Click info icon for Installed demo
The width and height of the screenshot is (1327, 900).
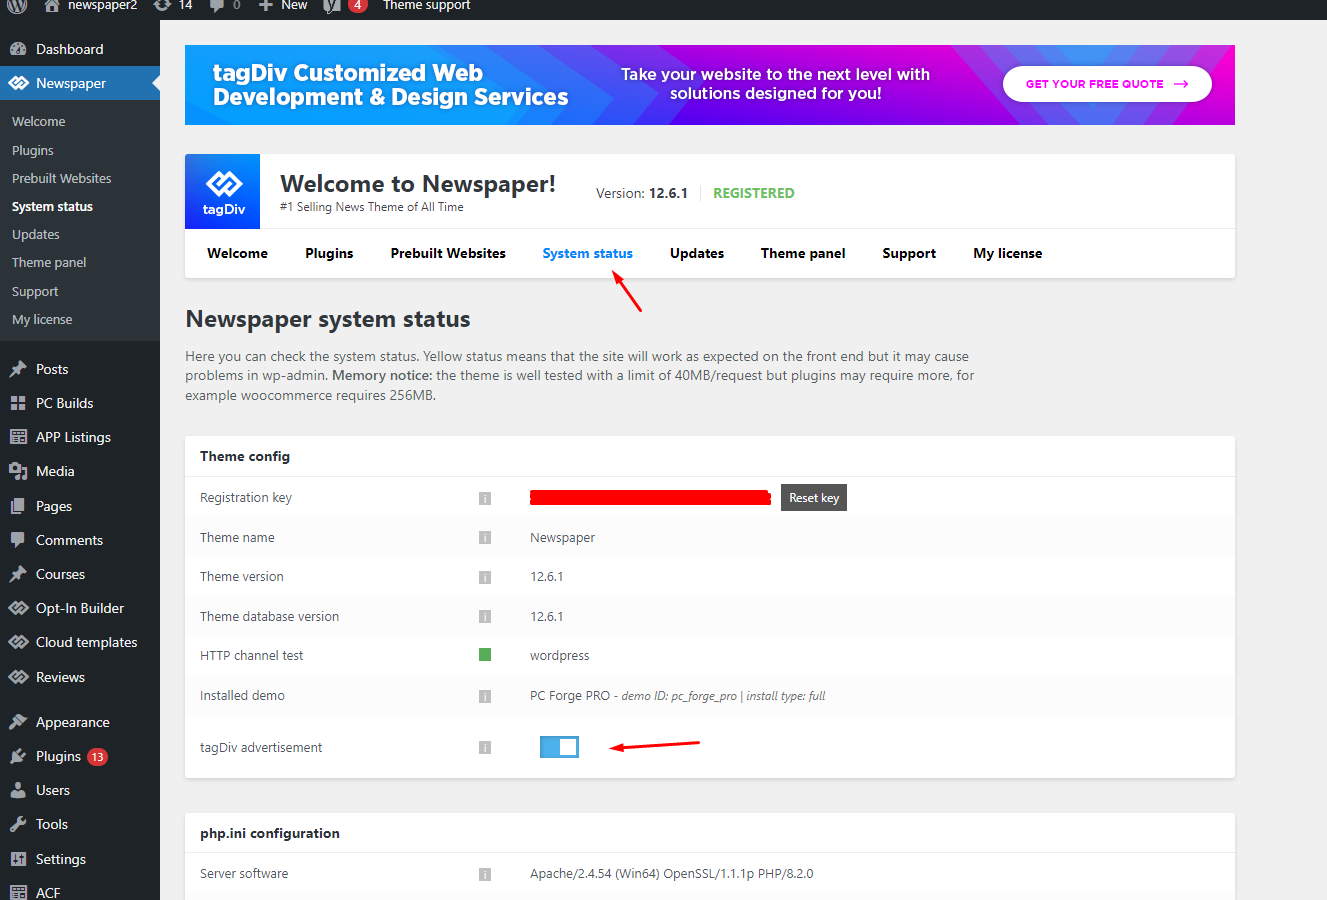(x=485, y=696)
